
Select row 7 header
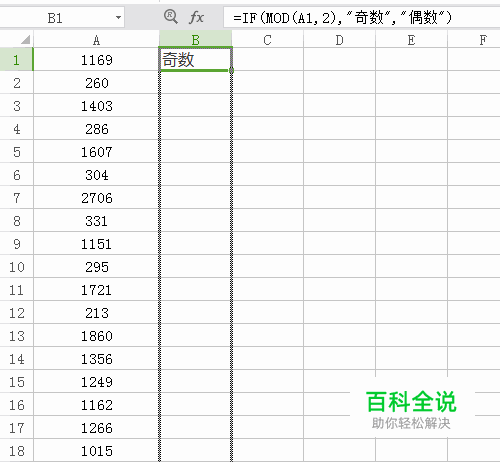point(16,197)
